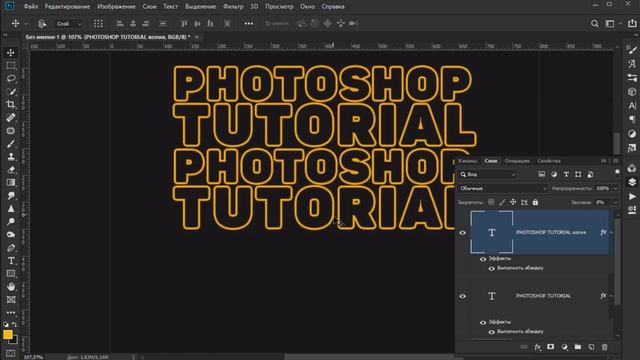
Task: Select the Crop tool
Action: tap(11, 104)
